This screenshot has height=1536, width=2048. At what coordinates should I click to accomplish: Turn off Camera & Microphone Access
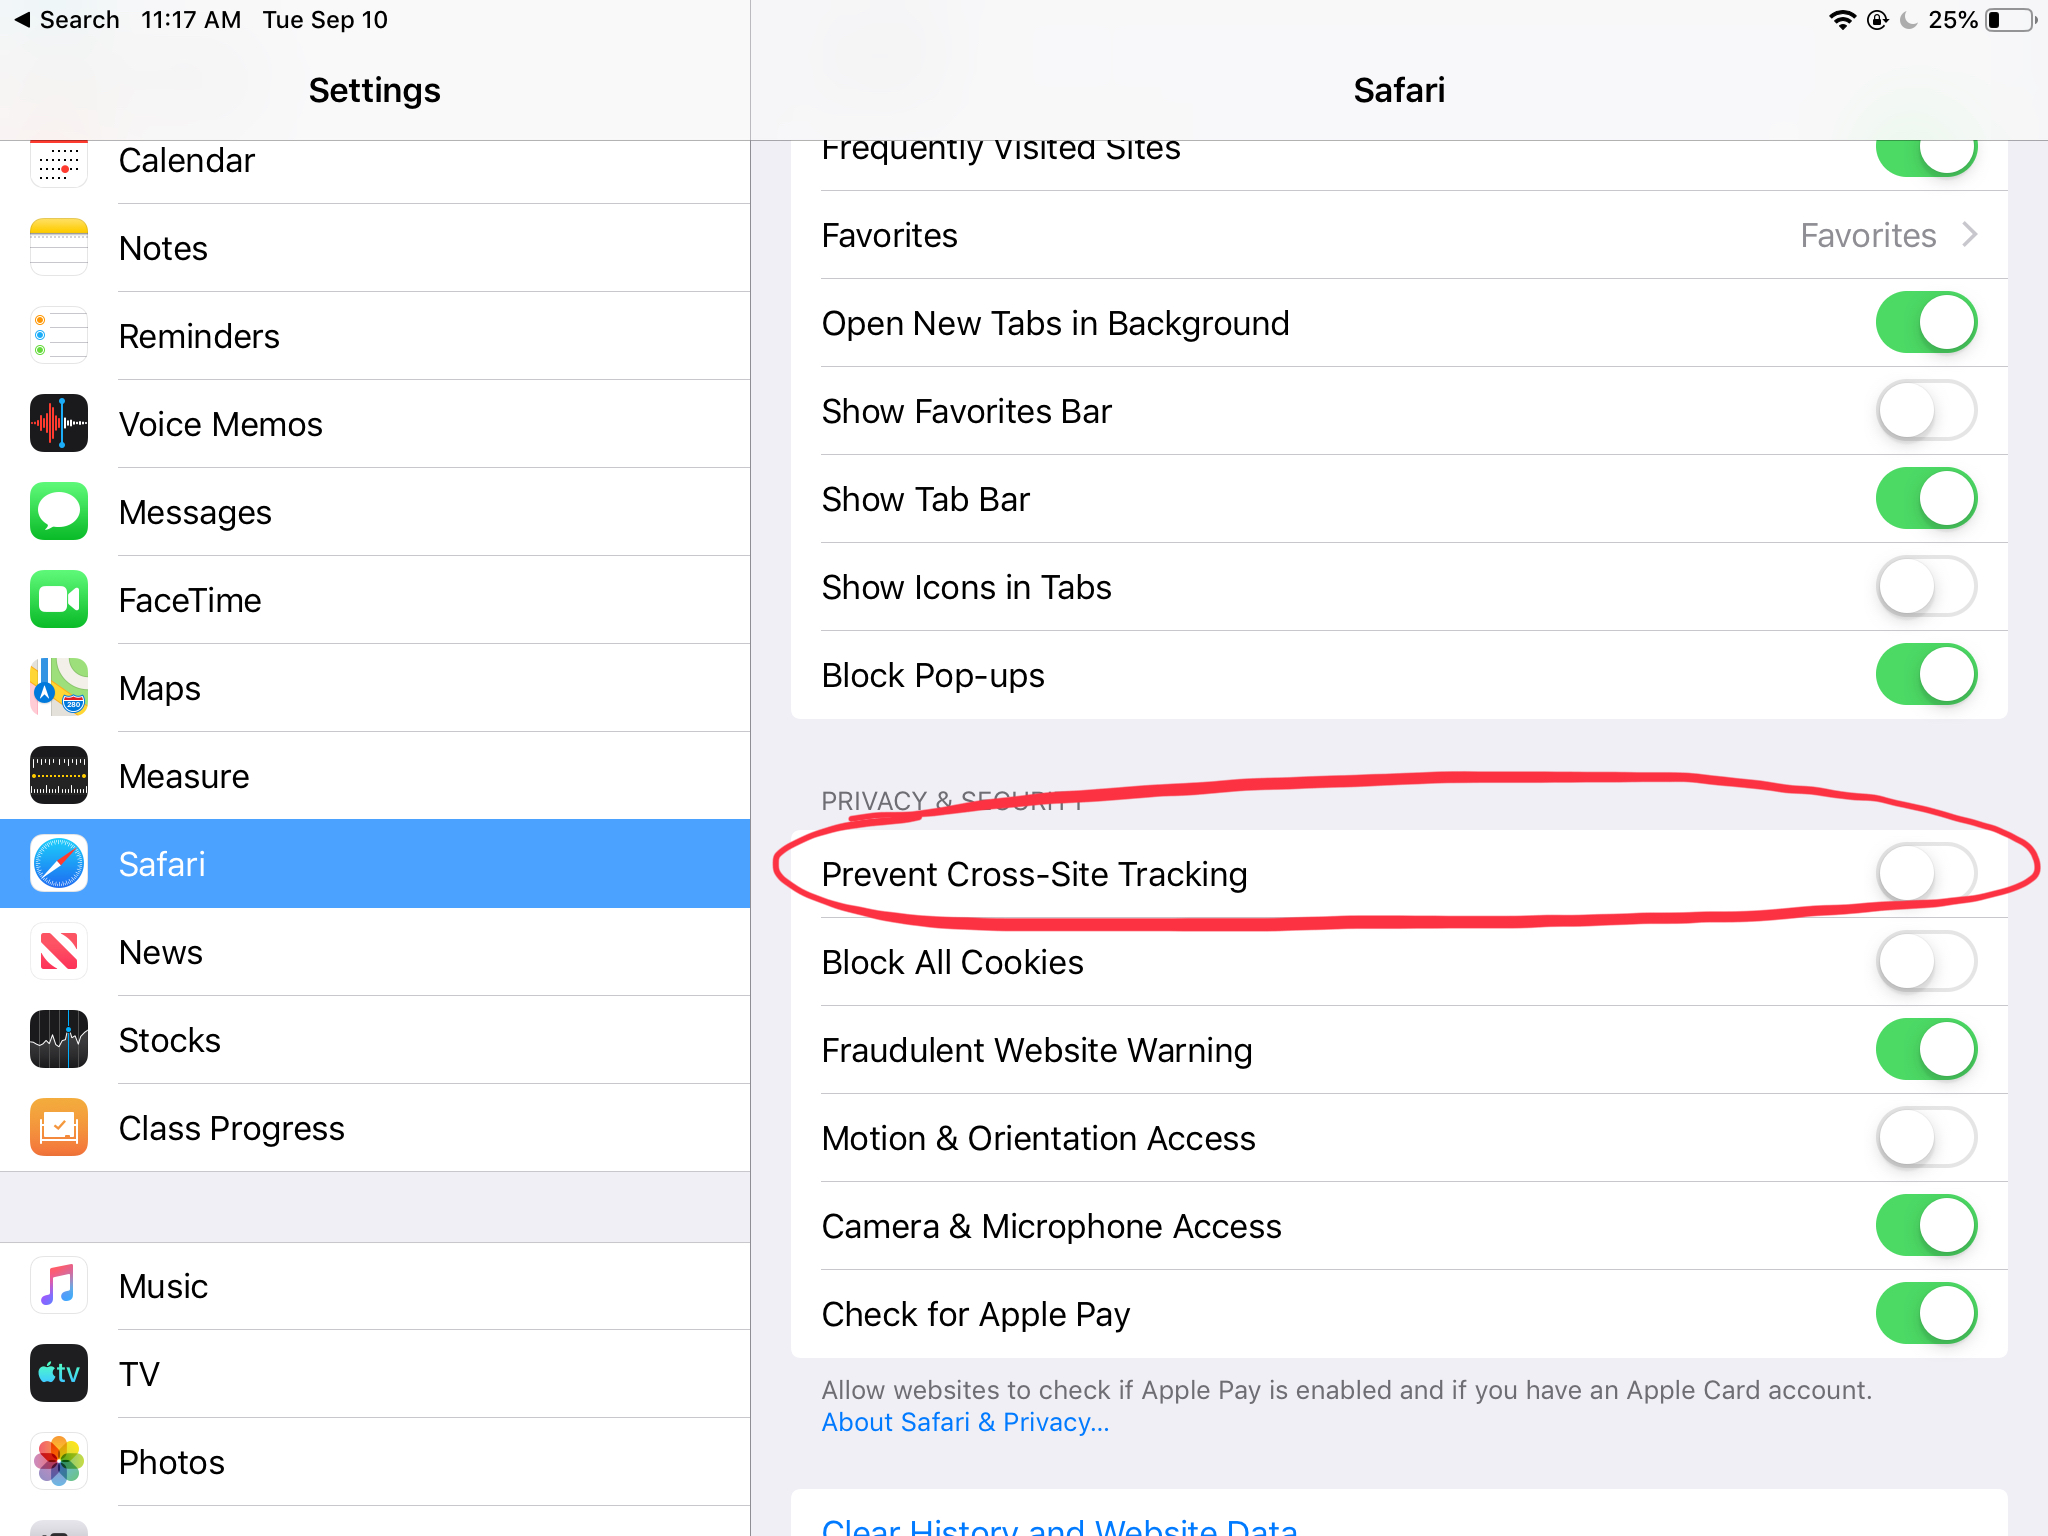tap(1926, 1225)
